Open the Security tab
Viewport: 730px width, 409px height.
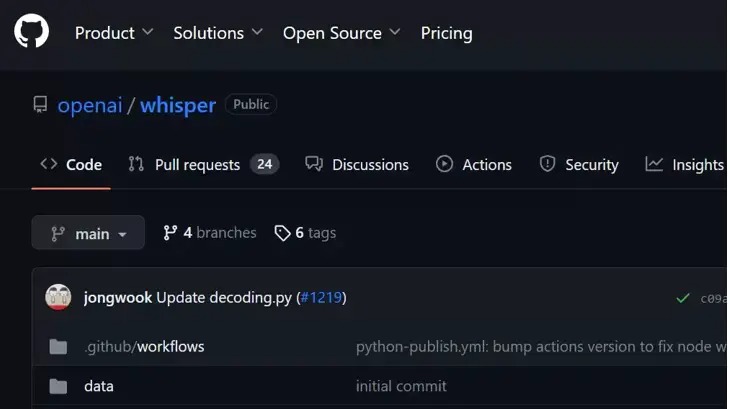pos(579,165)
